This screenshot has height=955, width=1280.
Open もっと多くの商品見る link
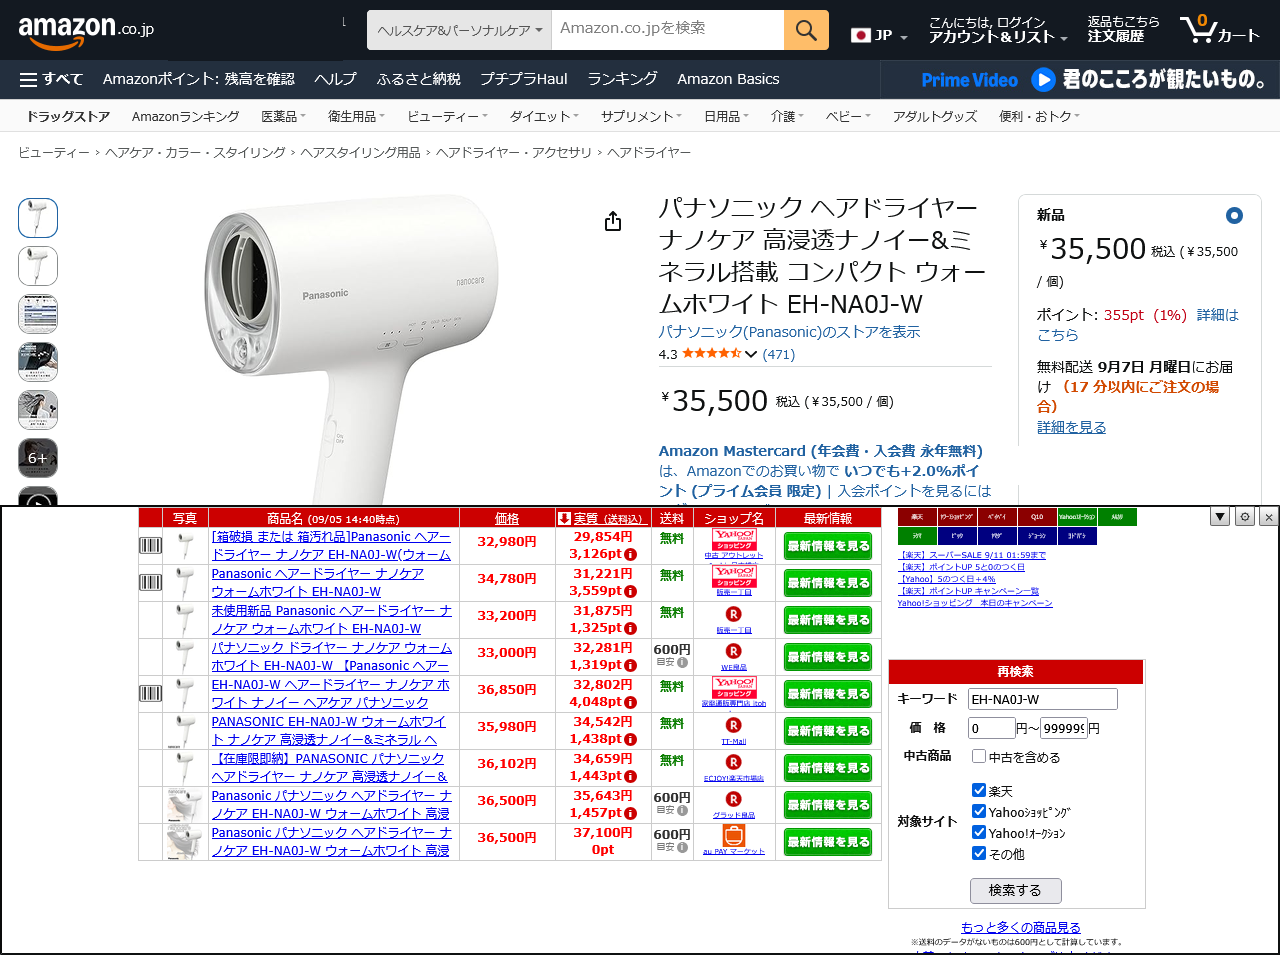pyautogui.click(x=1020, y=927)
